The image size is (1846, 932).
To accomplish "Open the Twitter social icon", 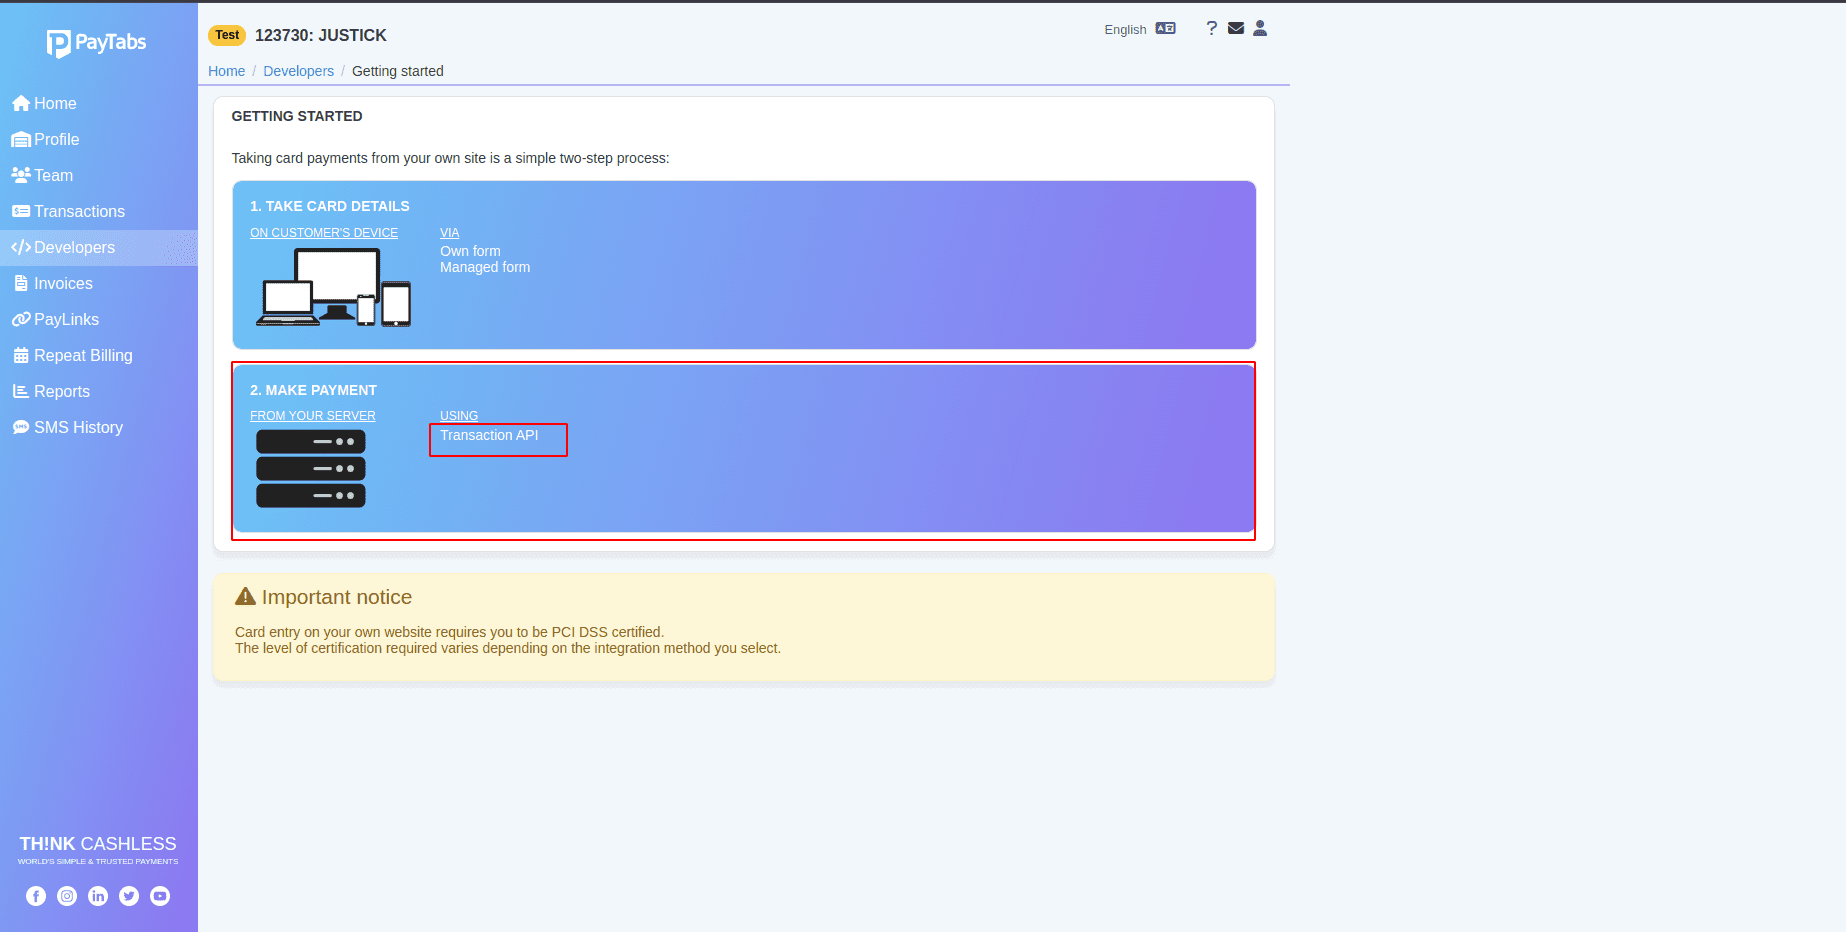I will coord(129,896).
